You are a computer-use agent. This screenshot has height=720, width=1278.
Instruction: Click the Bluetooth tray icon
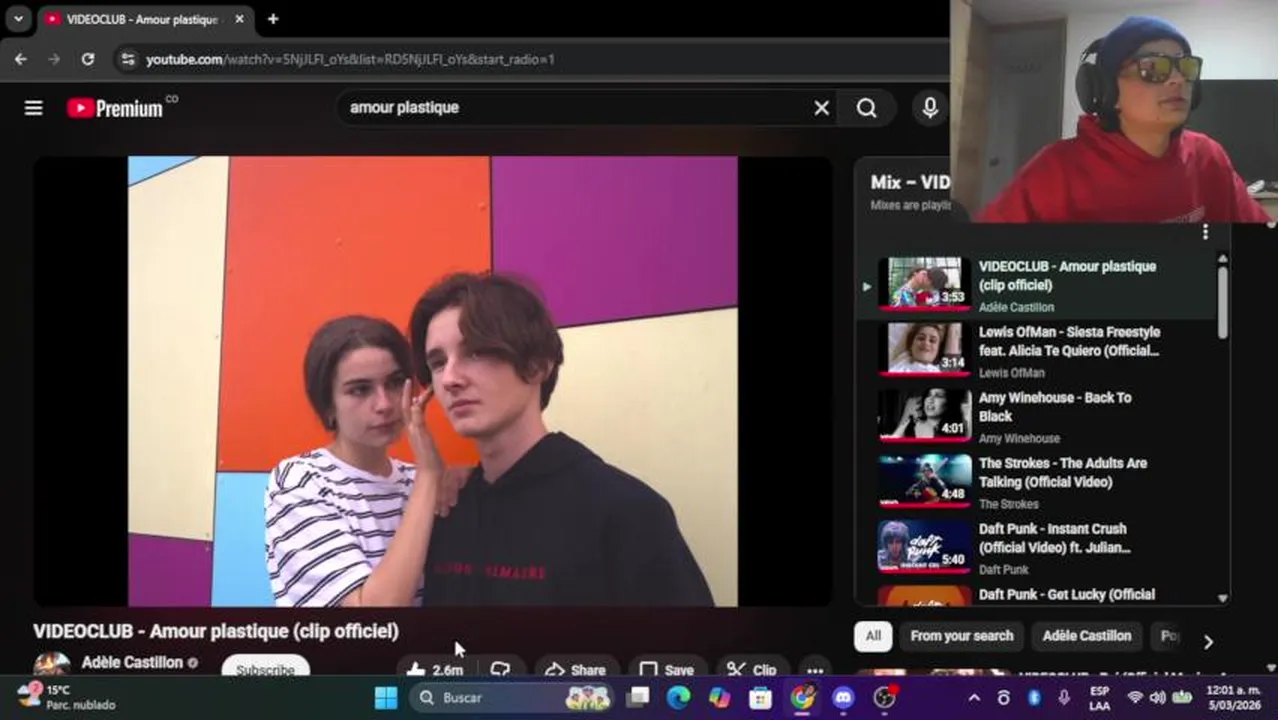[x=1034, y=698]
